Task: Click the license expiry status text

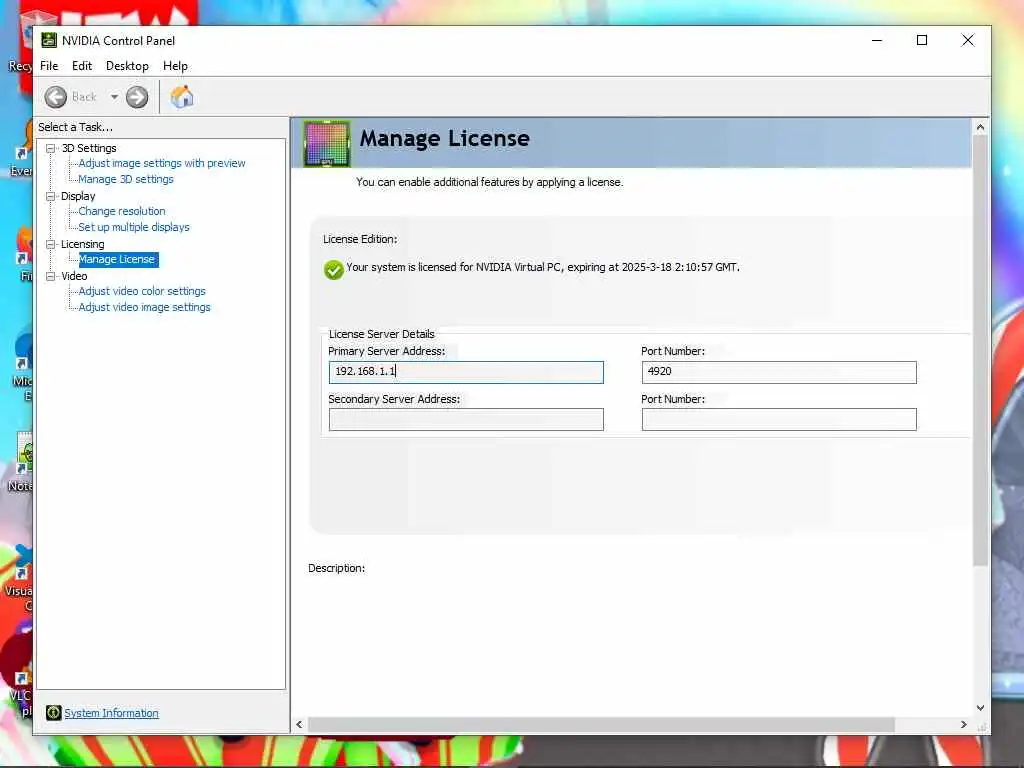Action: pos(543,267)
